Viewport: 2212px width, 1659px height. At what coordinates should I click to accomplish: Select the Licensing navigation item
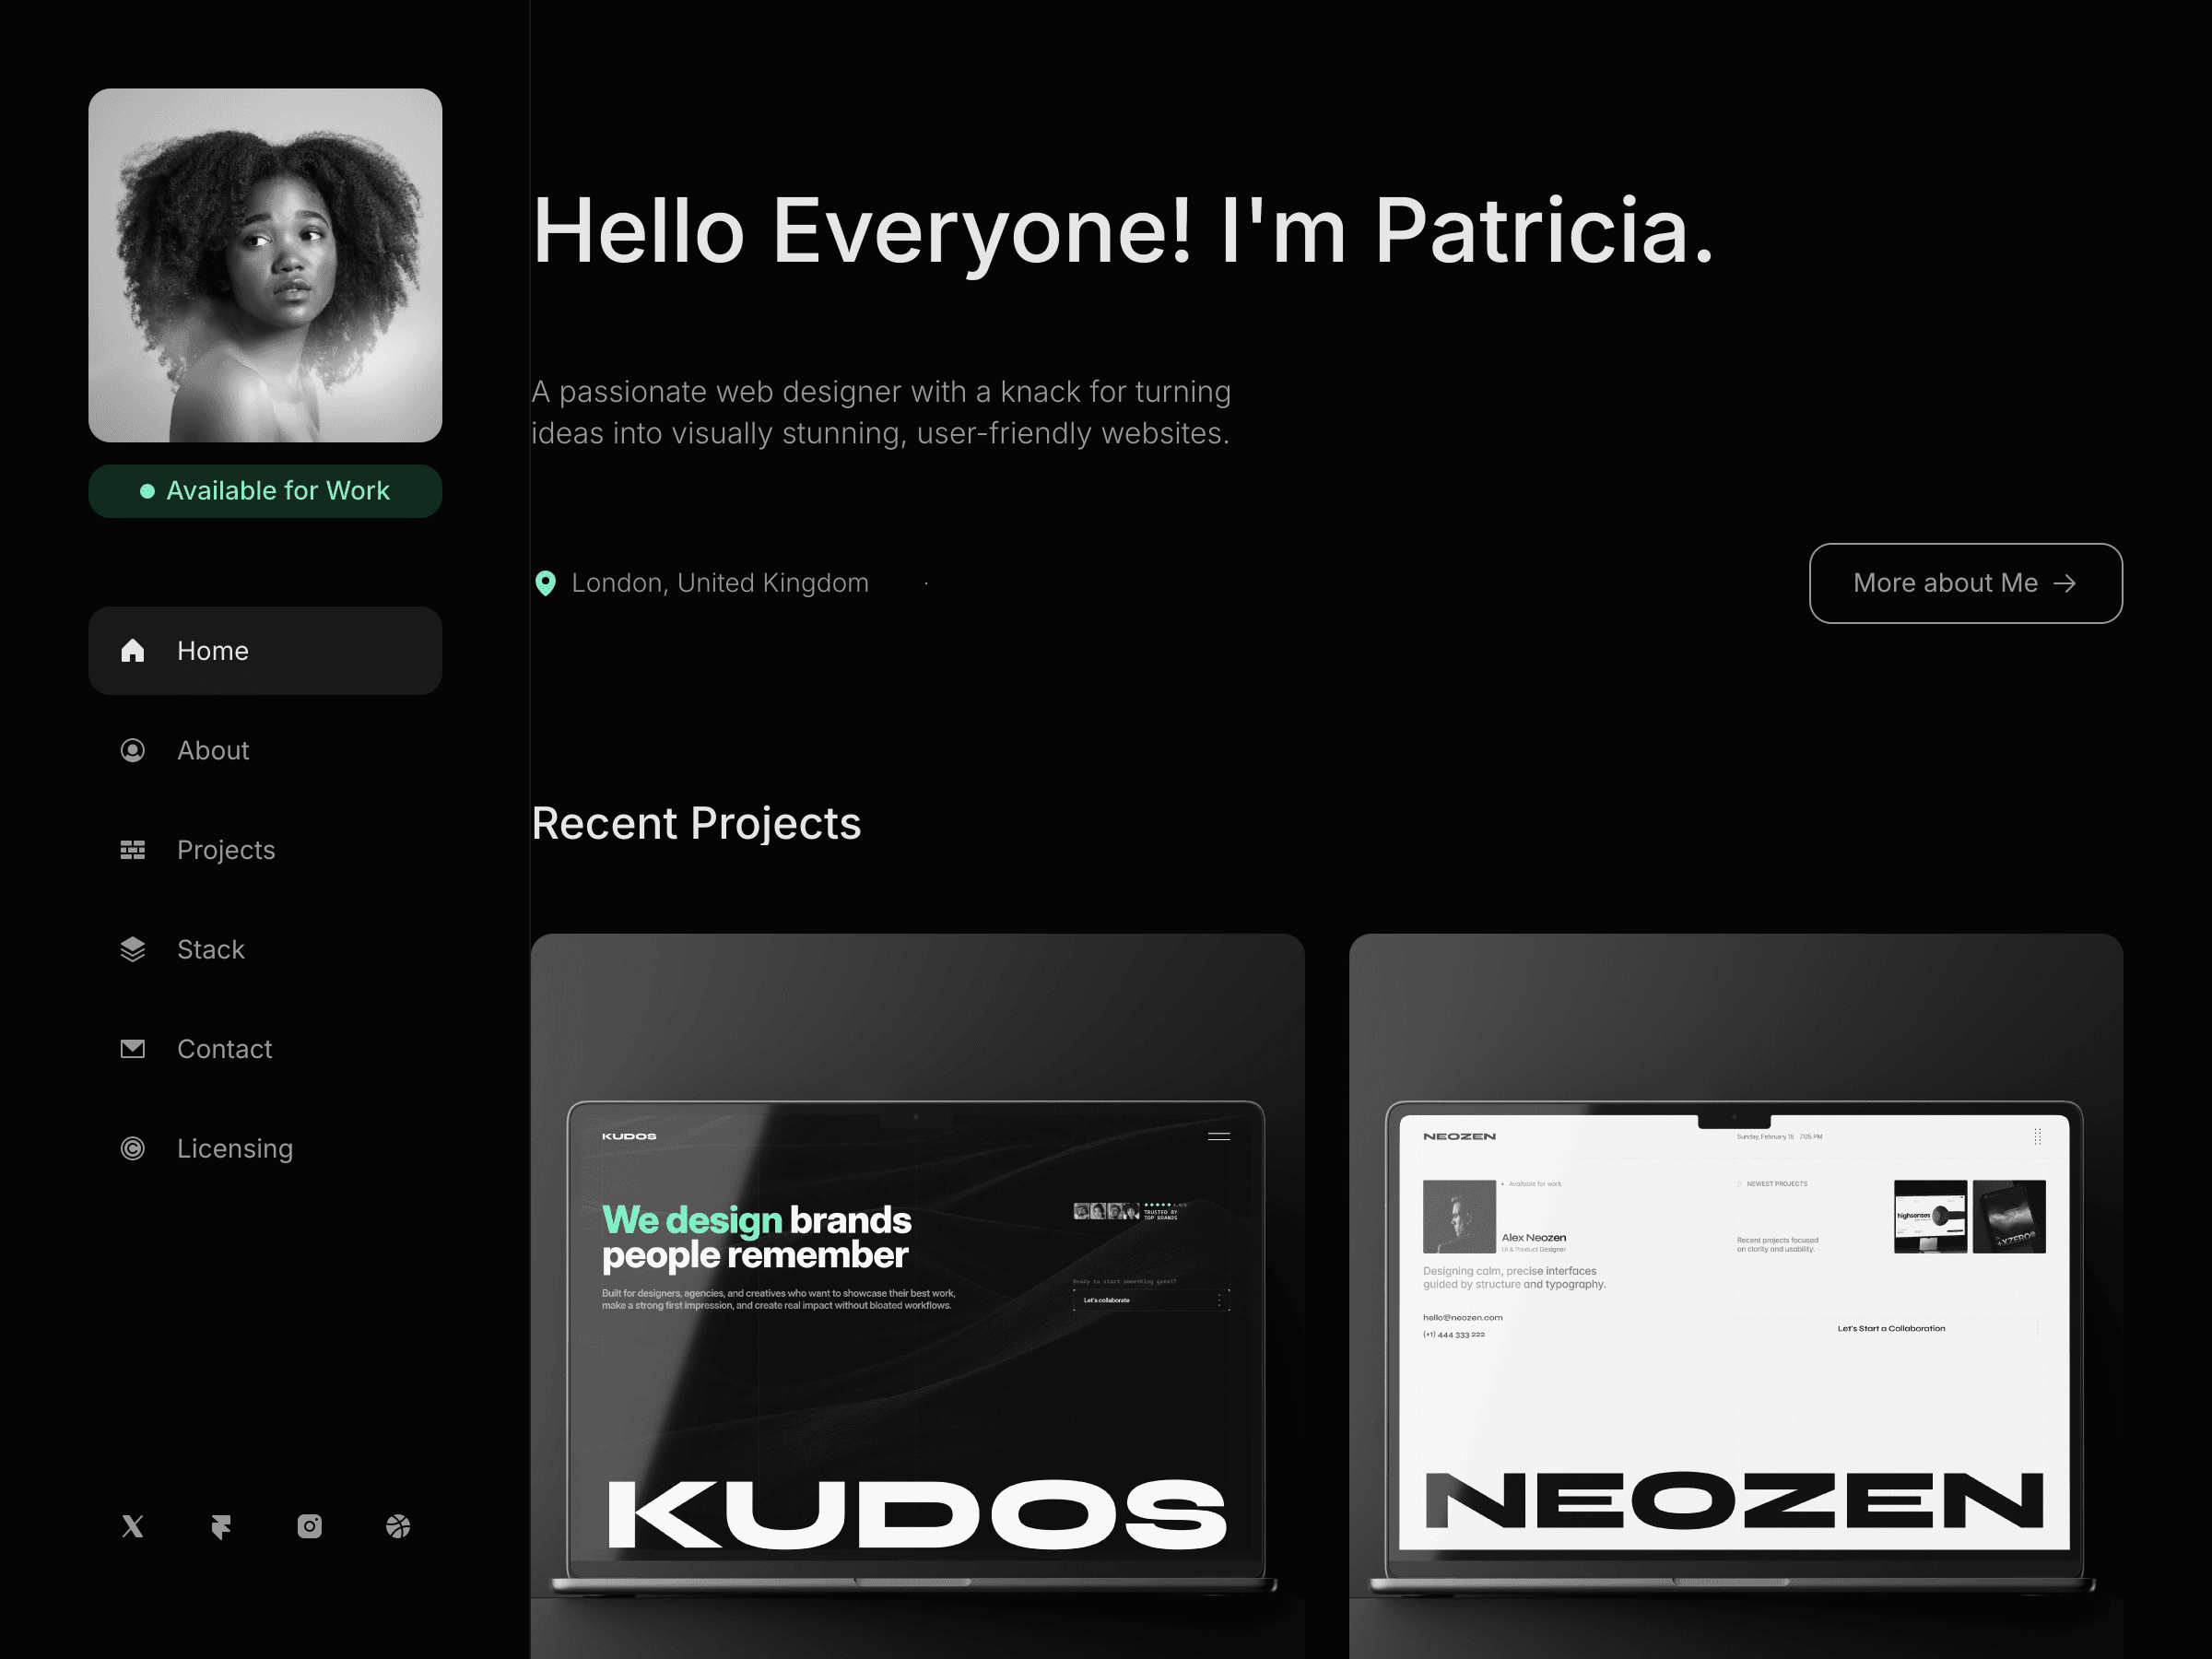click(235, 1148)
